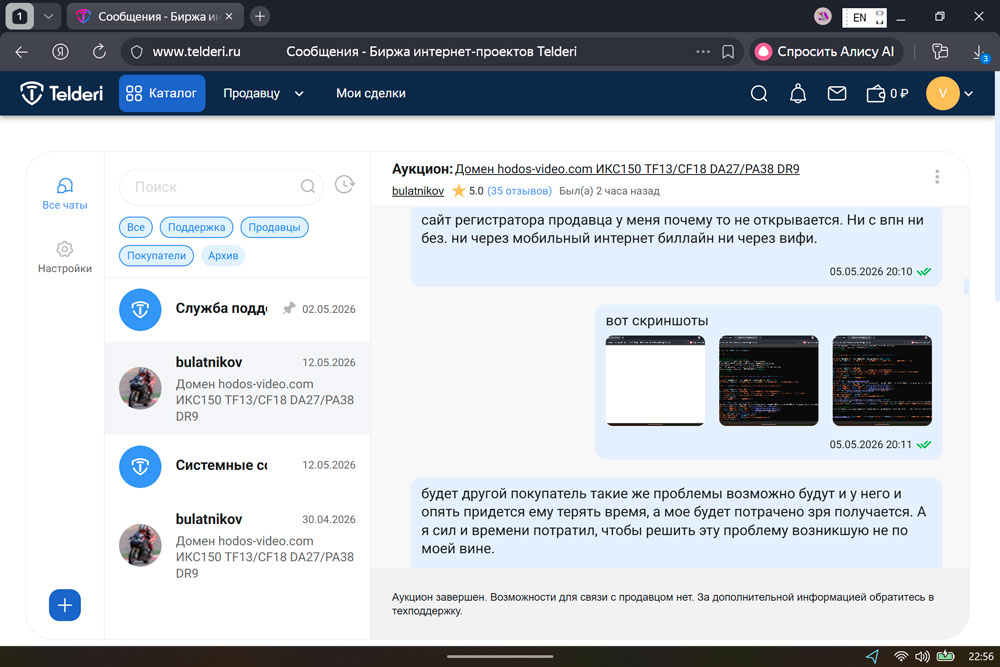
Task: Open notifications bell icon
Action: pyautogui.click(x=798, y=94)
